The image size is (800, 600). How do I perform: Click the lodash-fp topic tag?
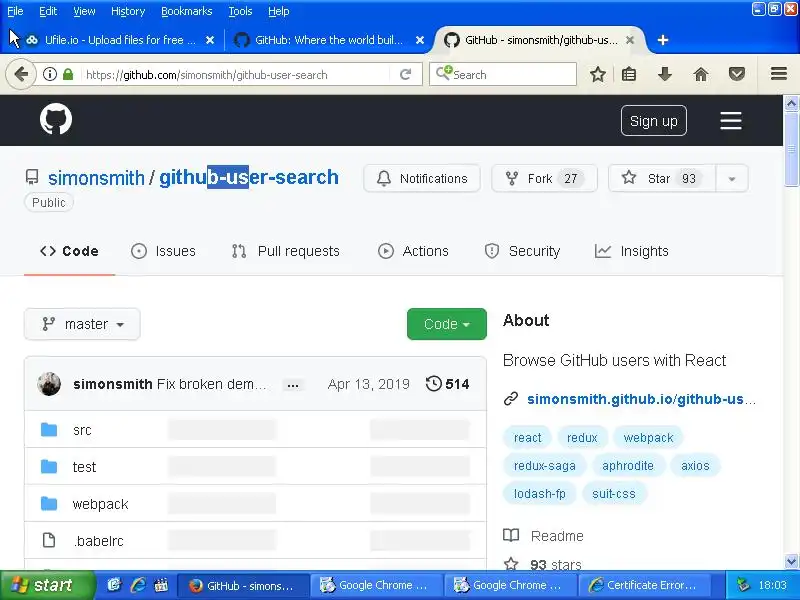pos(539,494)
